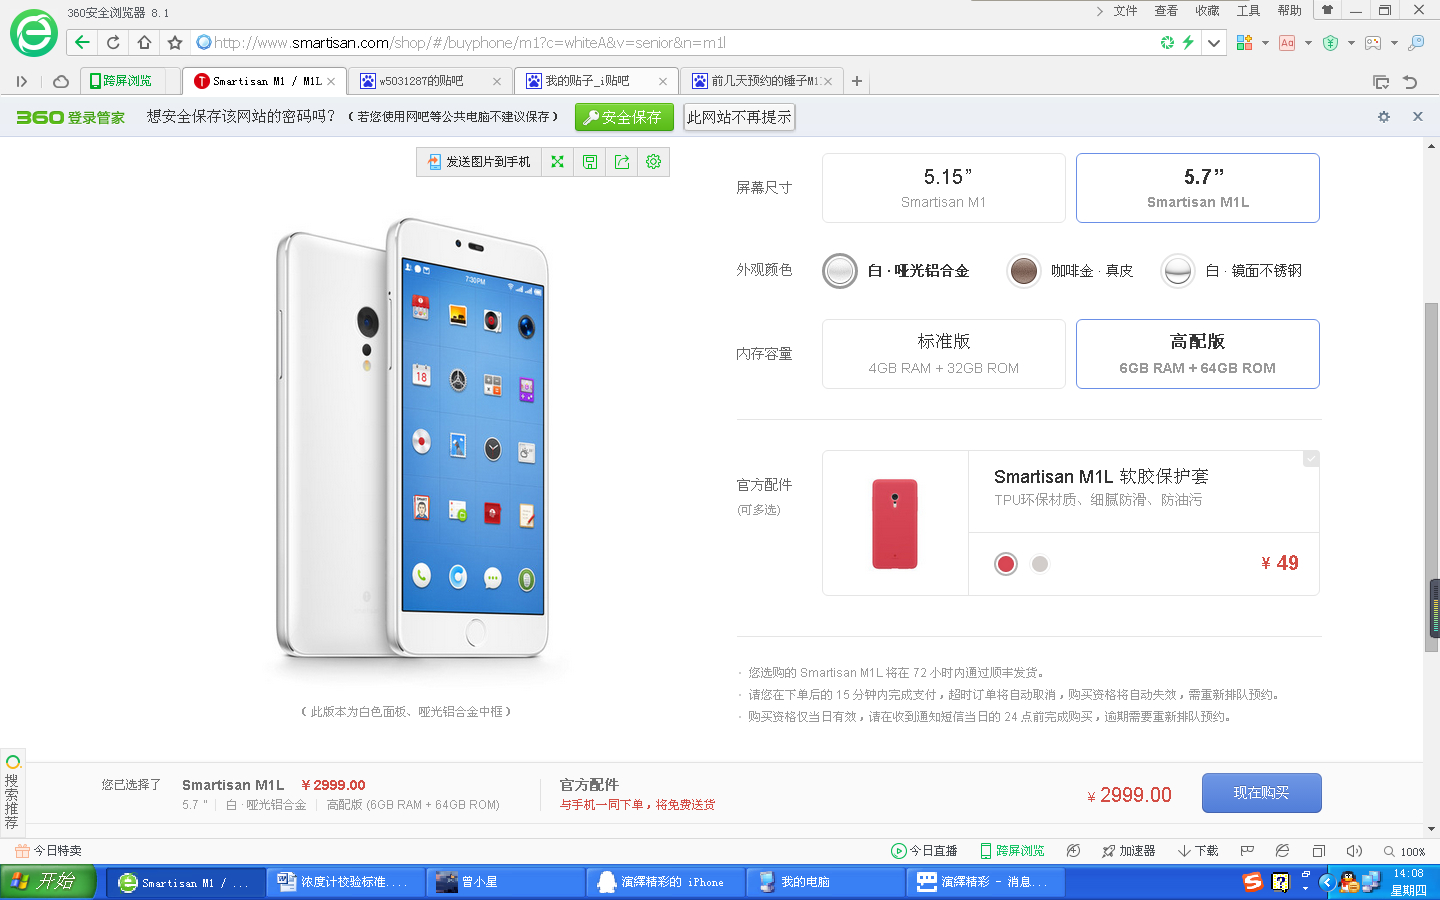Choose 标准版 4GB RAM + 32GB ROM
The width and height of the screenshot is (1440, 900).
(x=944, y=354)
